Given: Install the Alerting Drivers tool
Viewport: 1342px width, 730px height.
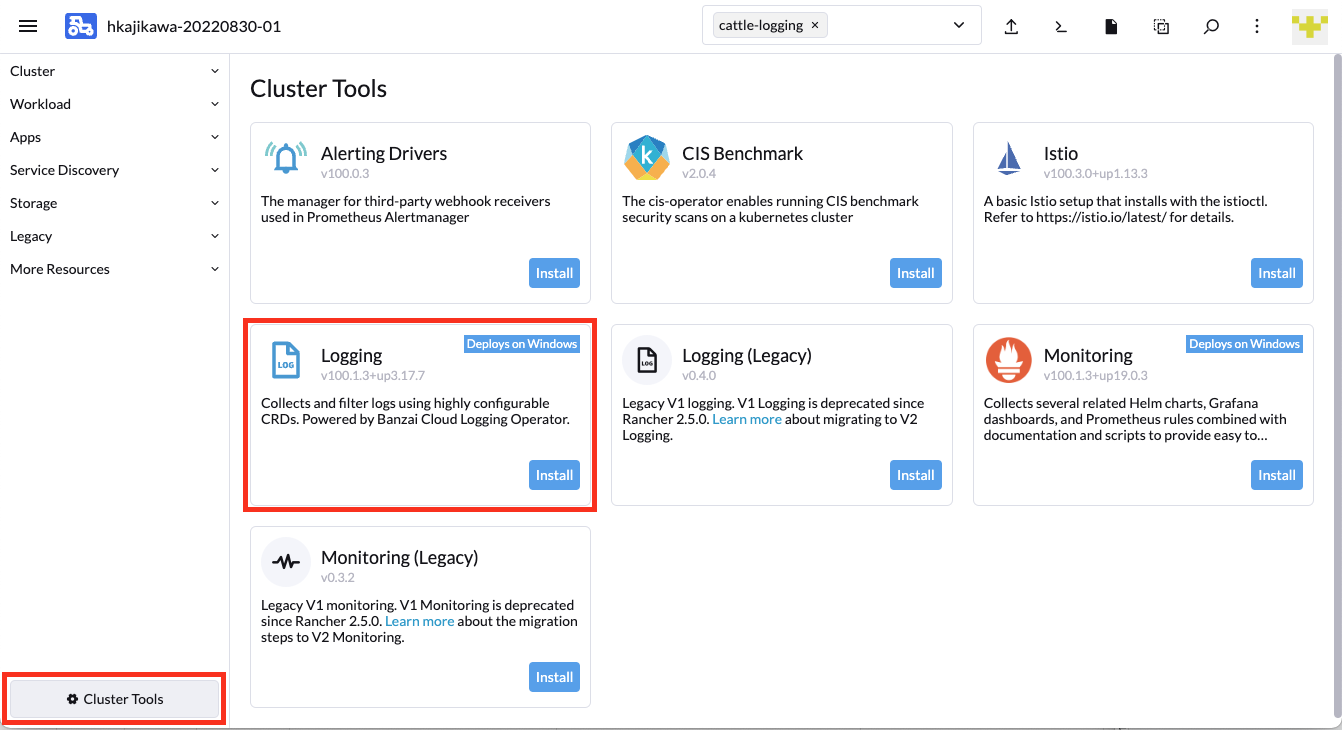Looking at the screenshot, I should [x=554, y=273].
